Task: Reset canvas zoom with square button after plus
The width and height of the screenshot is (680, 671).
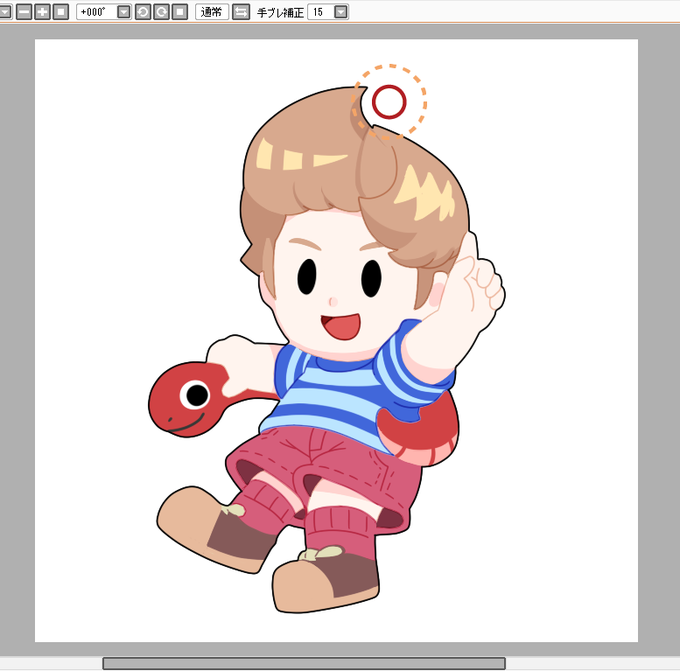Action: (61, 12)
